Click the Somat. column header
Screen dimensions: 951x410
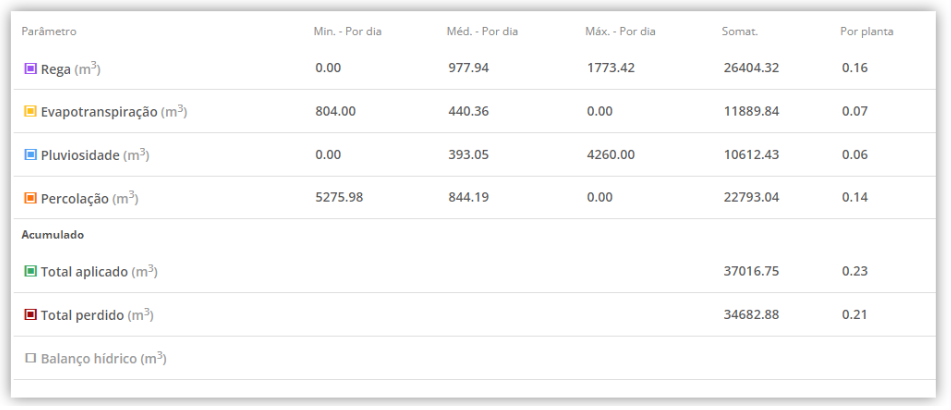coord(739,32)
